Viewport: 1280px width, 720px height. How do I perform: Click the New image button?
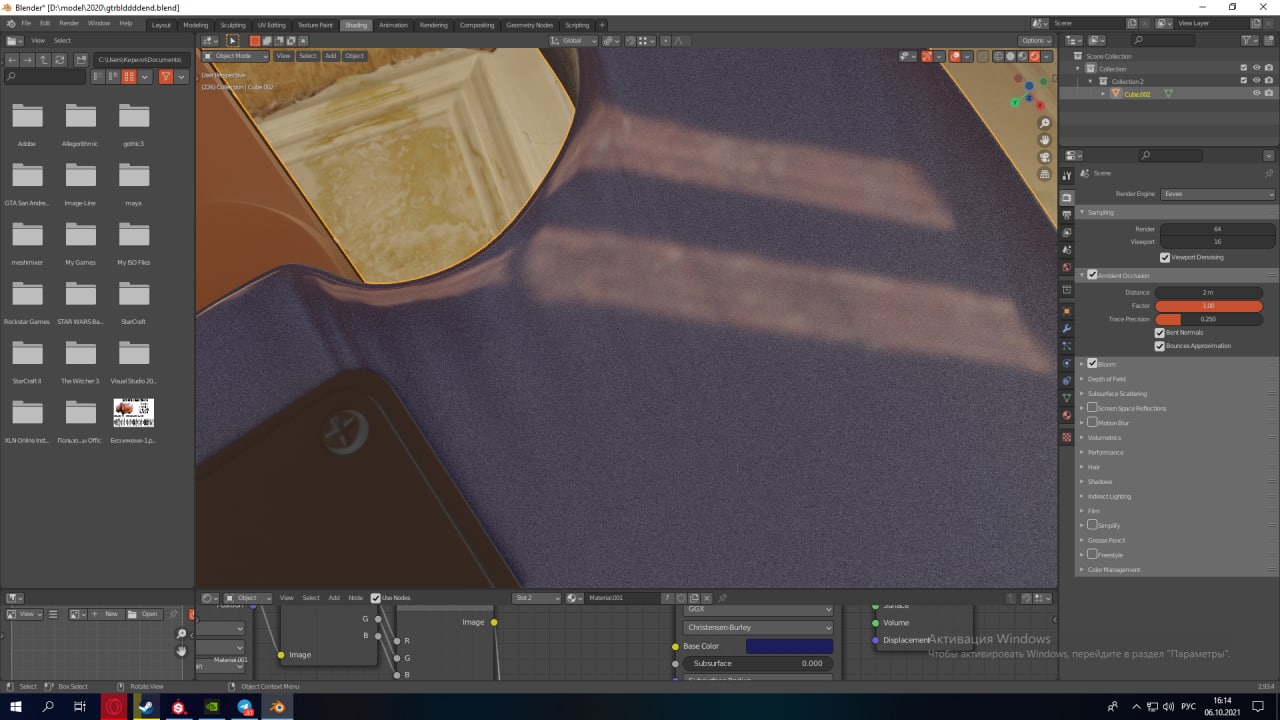point(105,614)
